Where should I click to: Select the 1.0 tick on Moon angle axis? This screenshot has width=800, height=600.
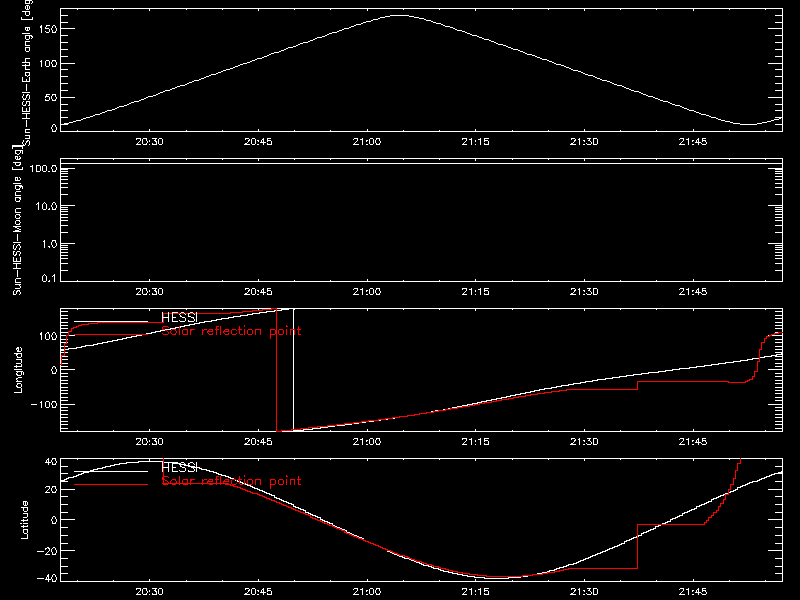tap(49, 244)
